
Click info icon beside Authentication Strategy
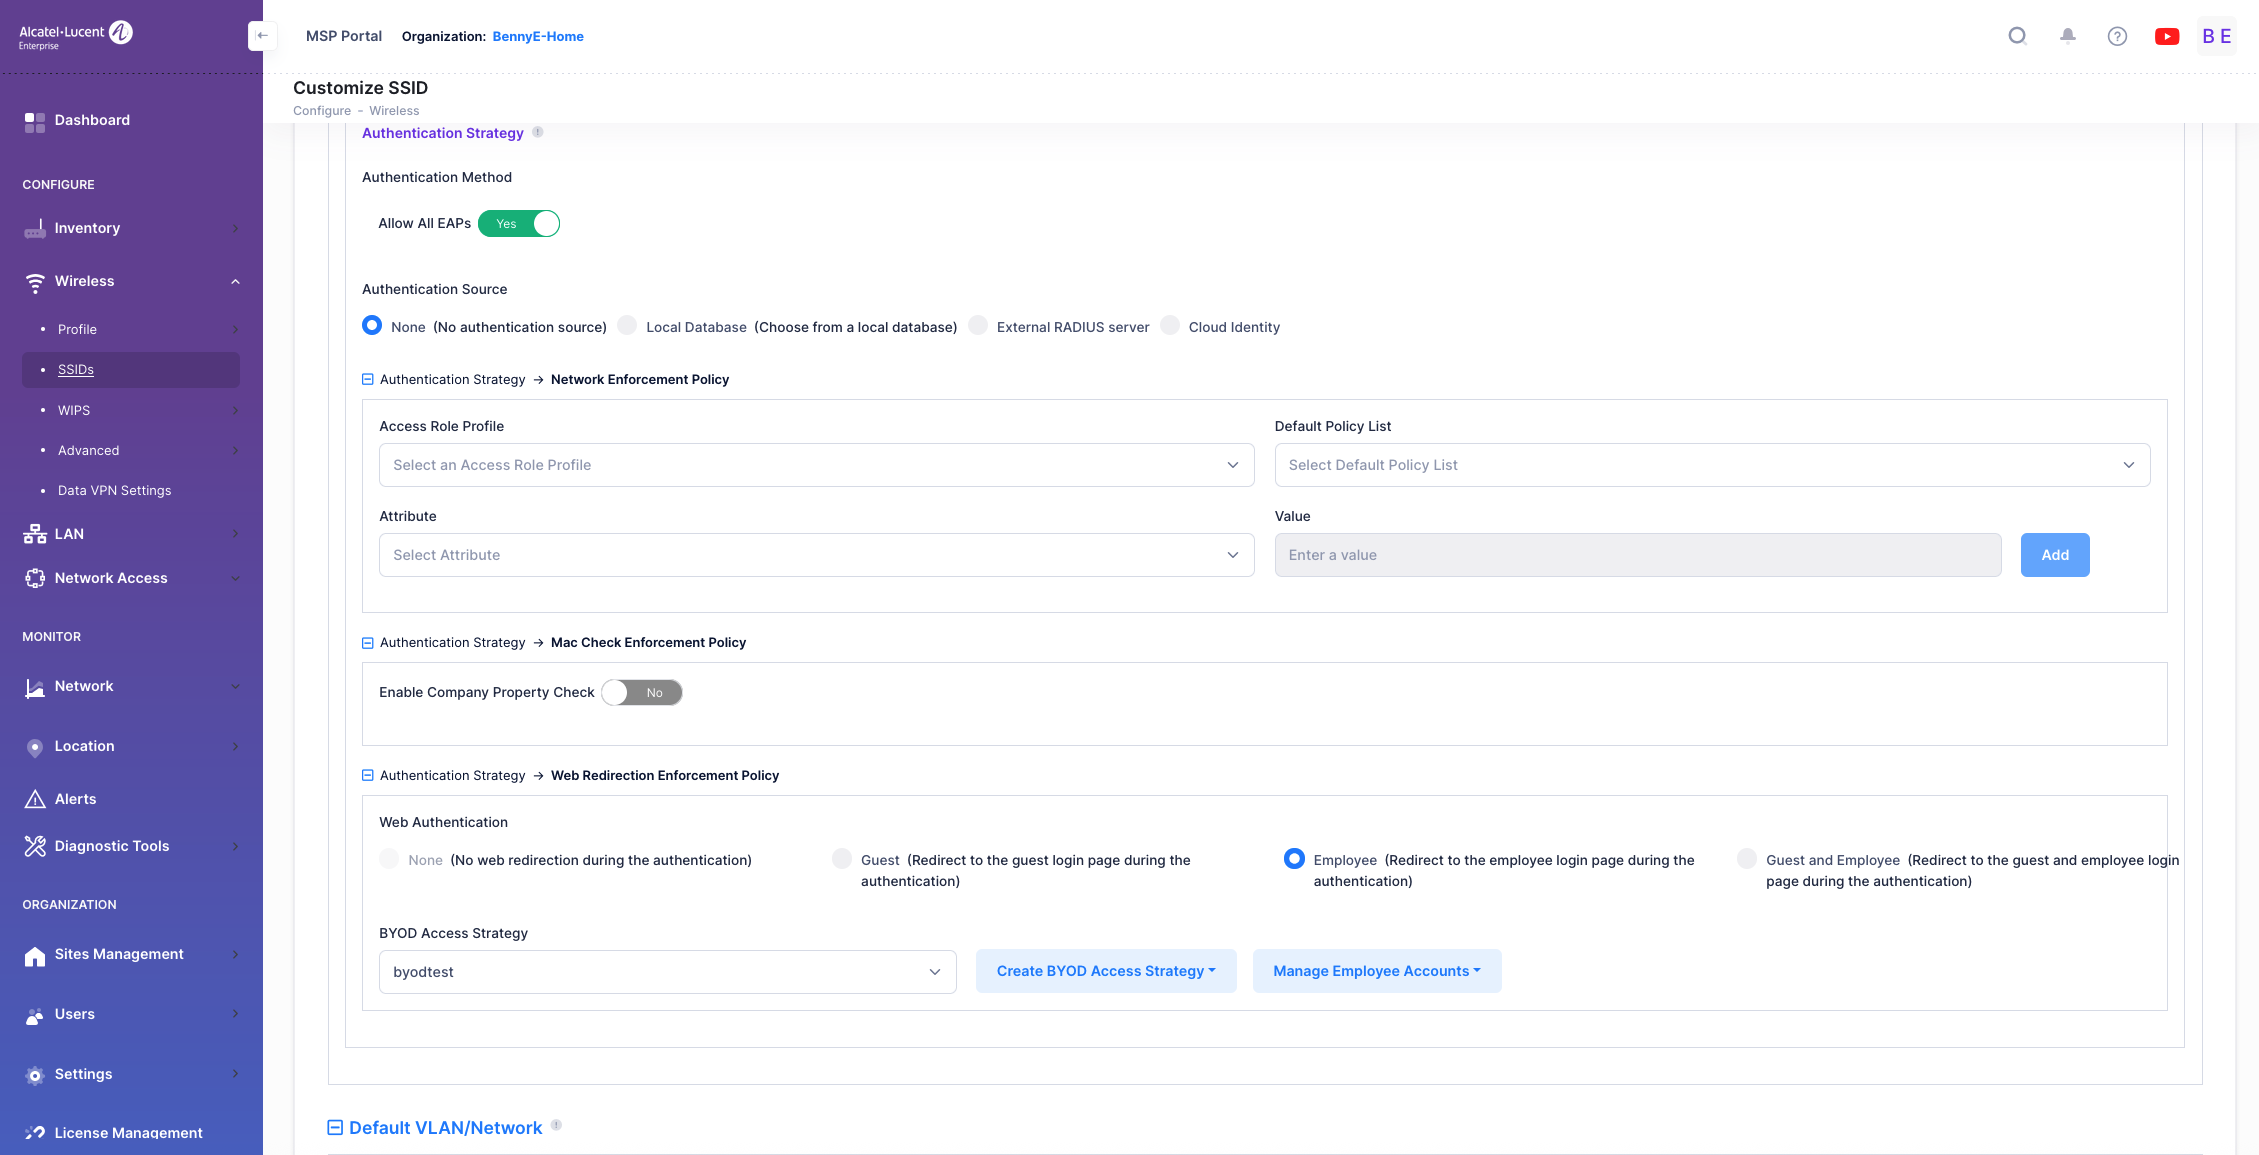tap(538, 132)
